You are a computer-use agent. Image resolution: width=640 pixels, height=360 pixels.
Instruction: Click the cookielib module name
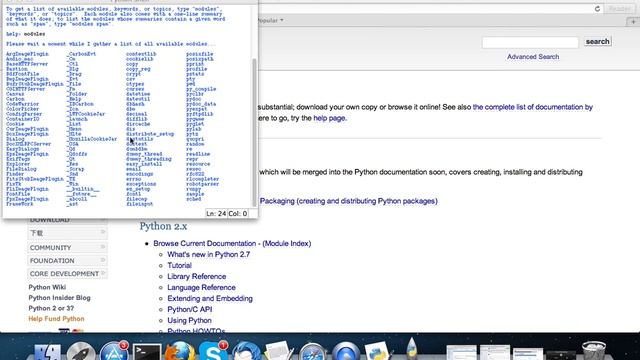[x=139, y=59]
